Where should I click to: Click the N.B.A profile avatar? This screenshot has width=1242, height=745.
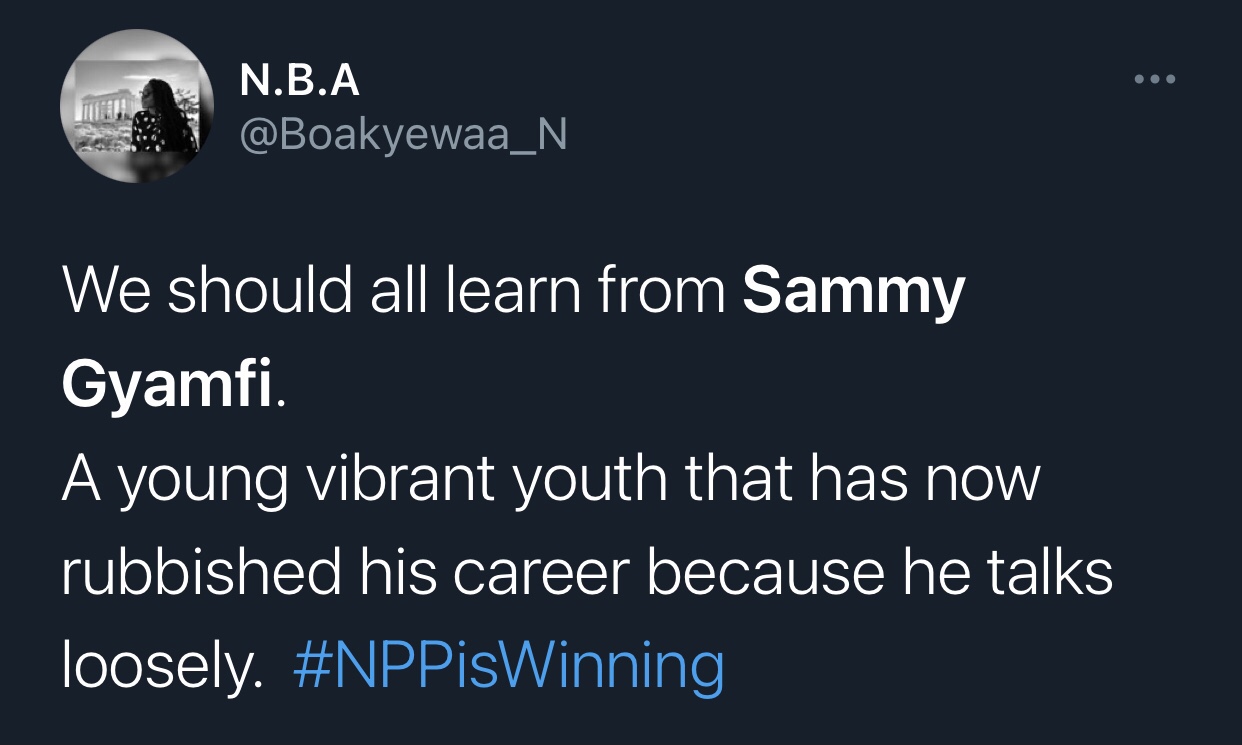click(137, 106)
